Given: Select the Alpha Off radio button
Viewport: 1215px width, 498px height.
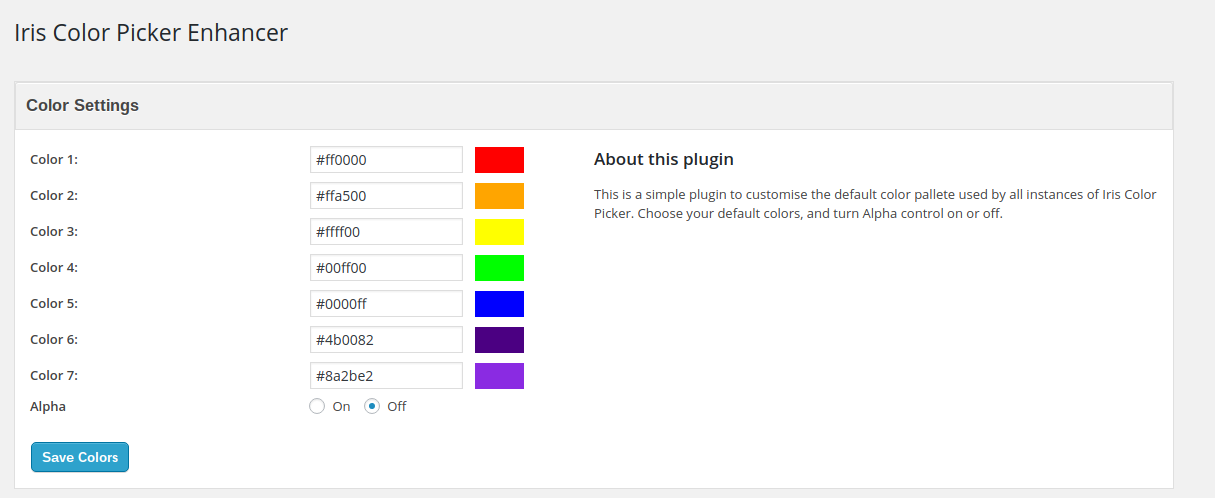Looking at the screenshot, I should click(x=372, y=406).
